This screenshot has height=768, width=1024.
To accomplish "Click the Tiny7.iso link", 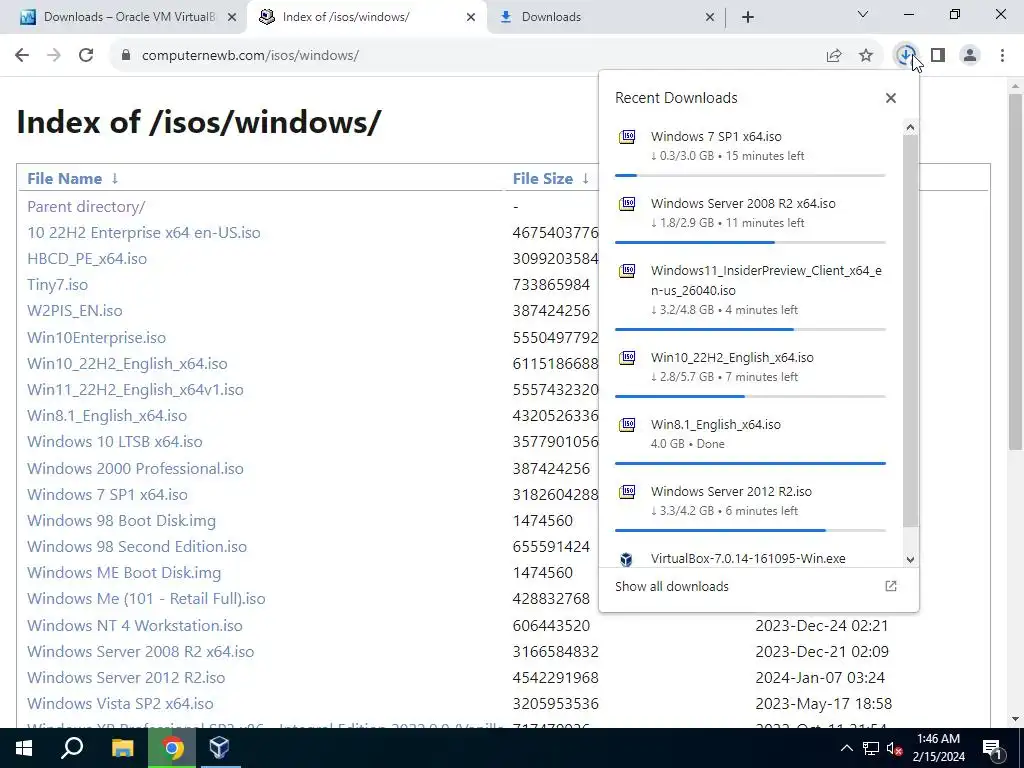I will pyautogui.click(x=57, y=285).
